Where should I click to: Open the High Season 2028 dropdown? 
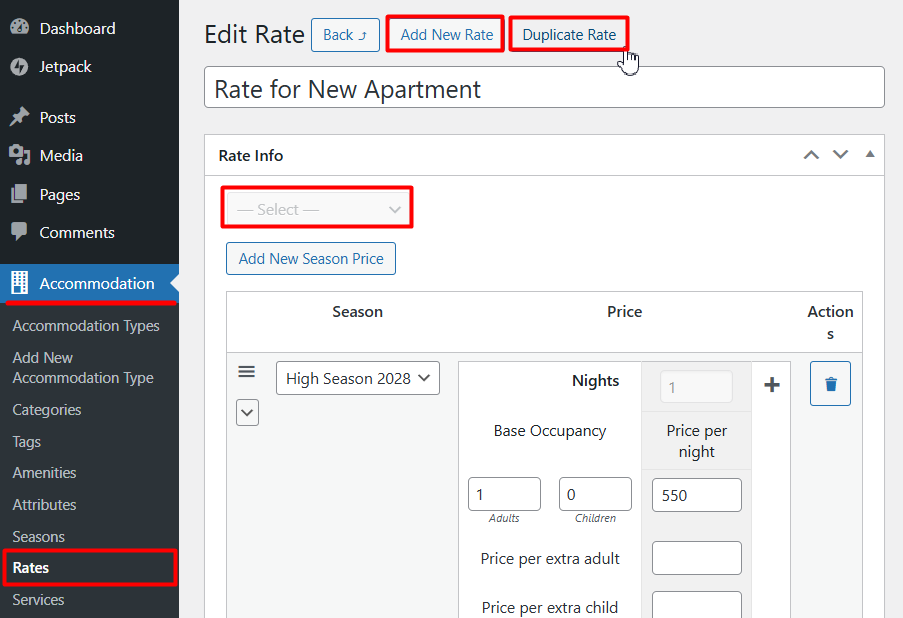[358, 378]
